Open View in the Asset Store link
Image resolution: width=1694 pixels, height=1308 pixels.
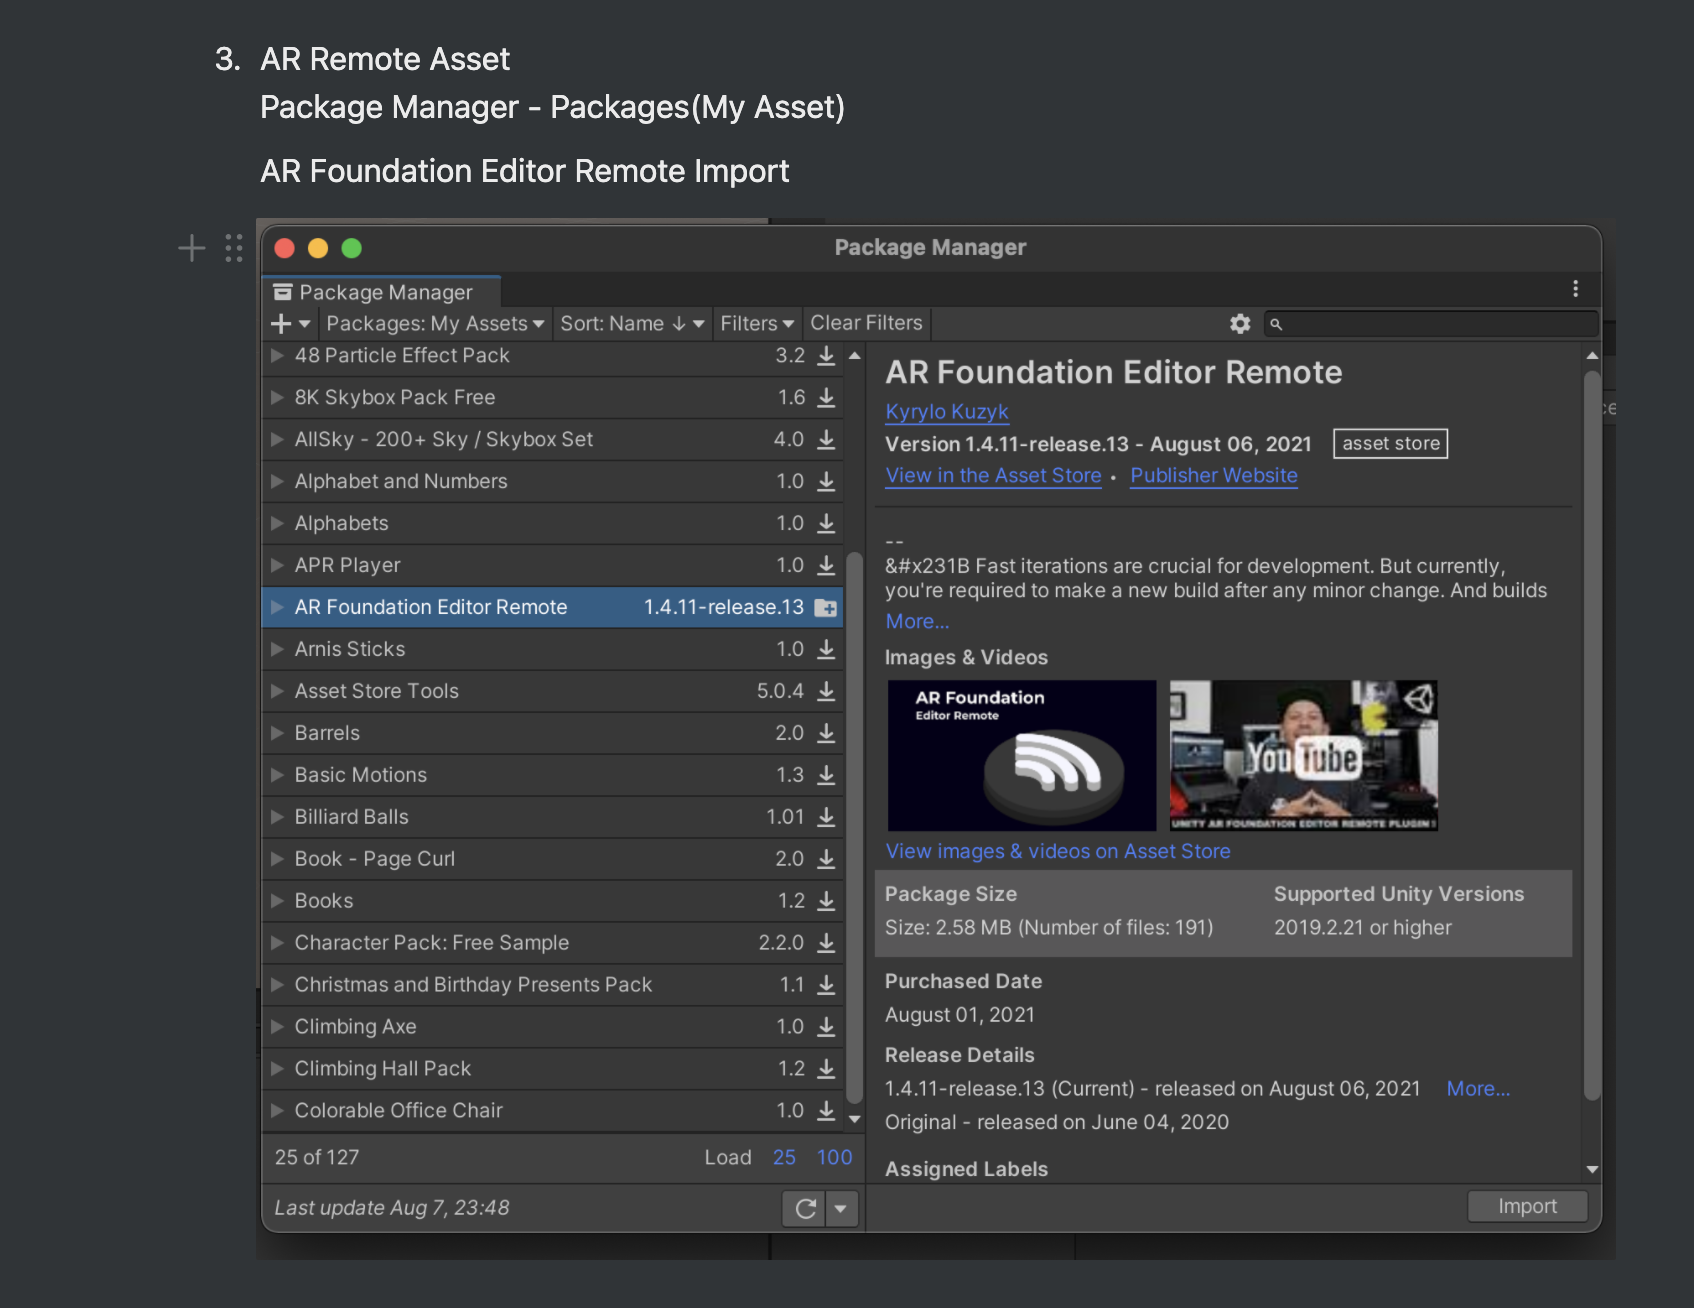click(993, 476)
